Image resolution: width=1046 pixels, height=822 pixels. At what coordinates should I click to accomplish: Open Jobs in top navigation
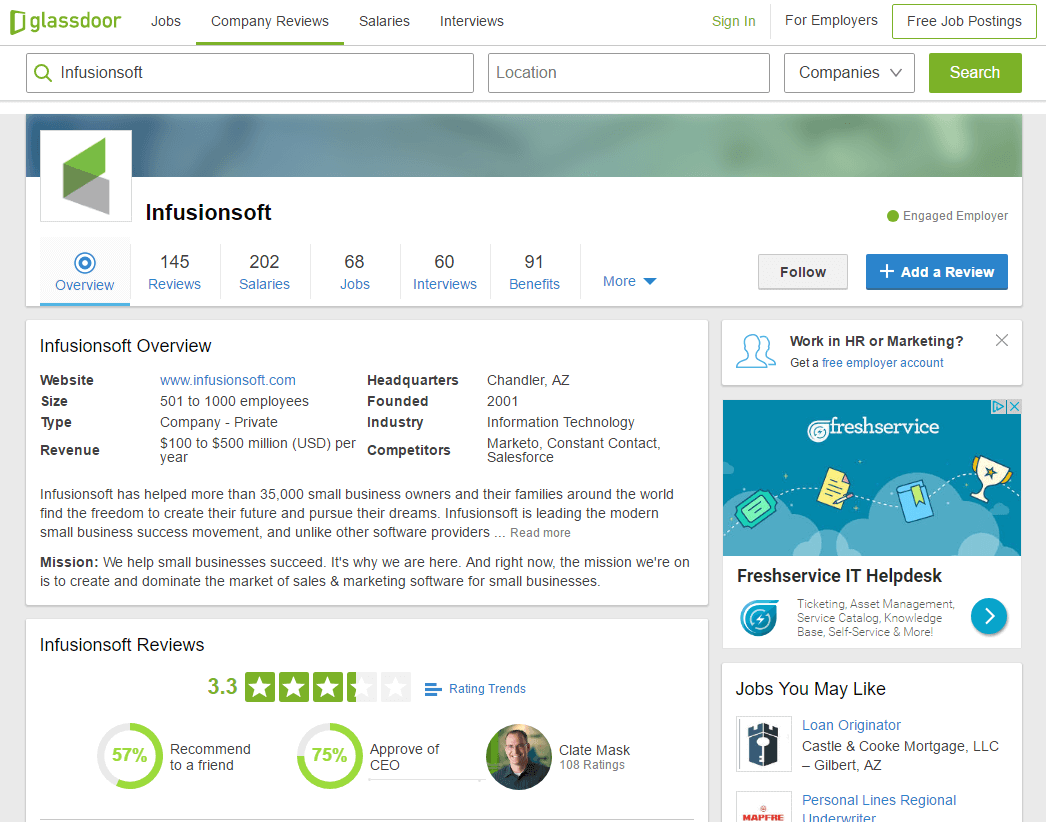[x=165, y=21]
